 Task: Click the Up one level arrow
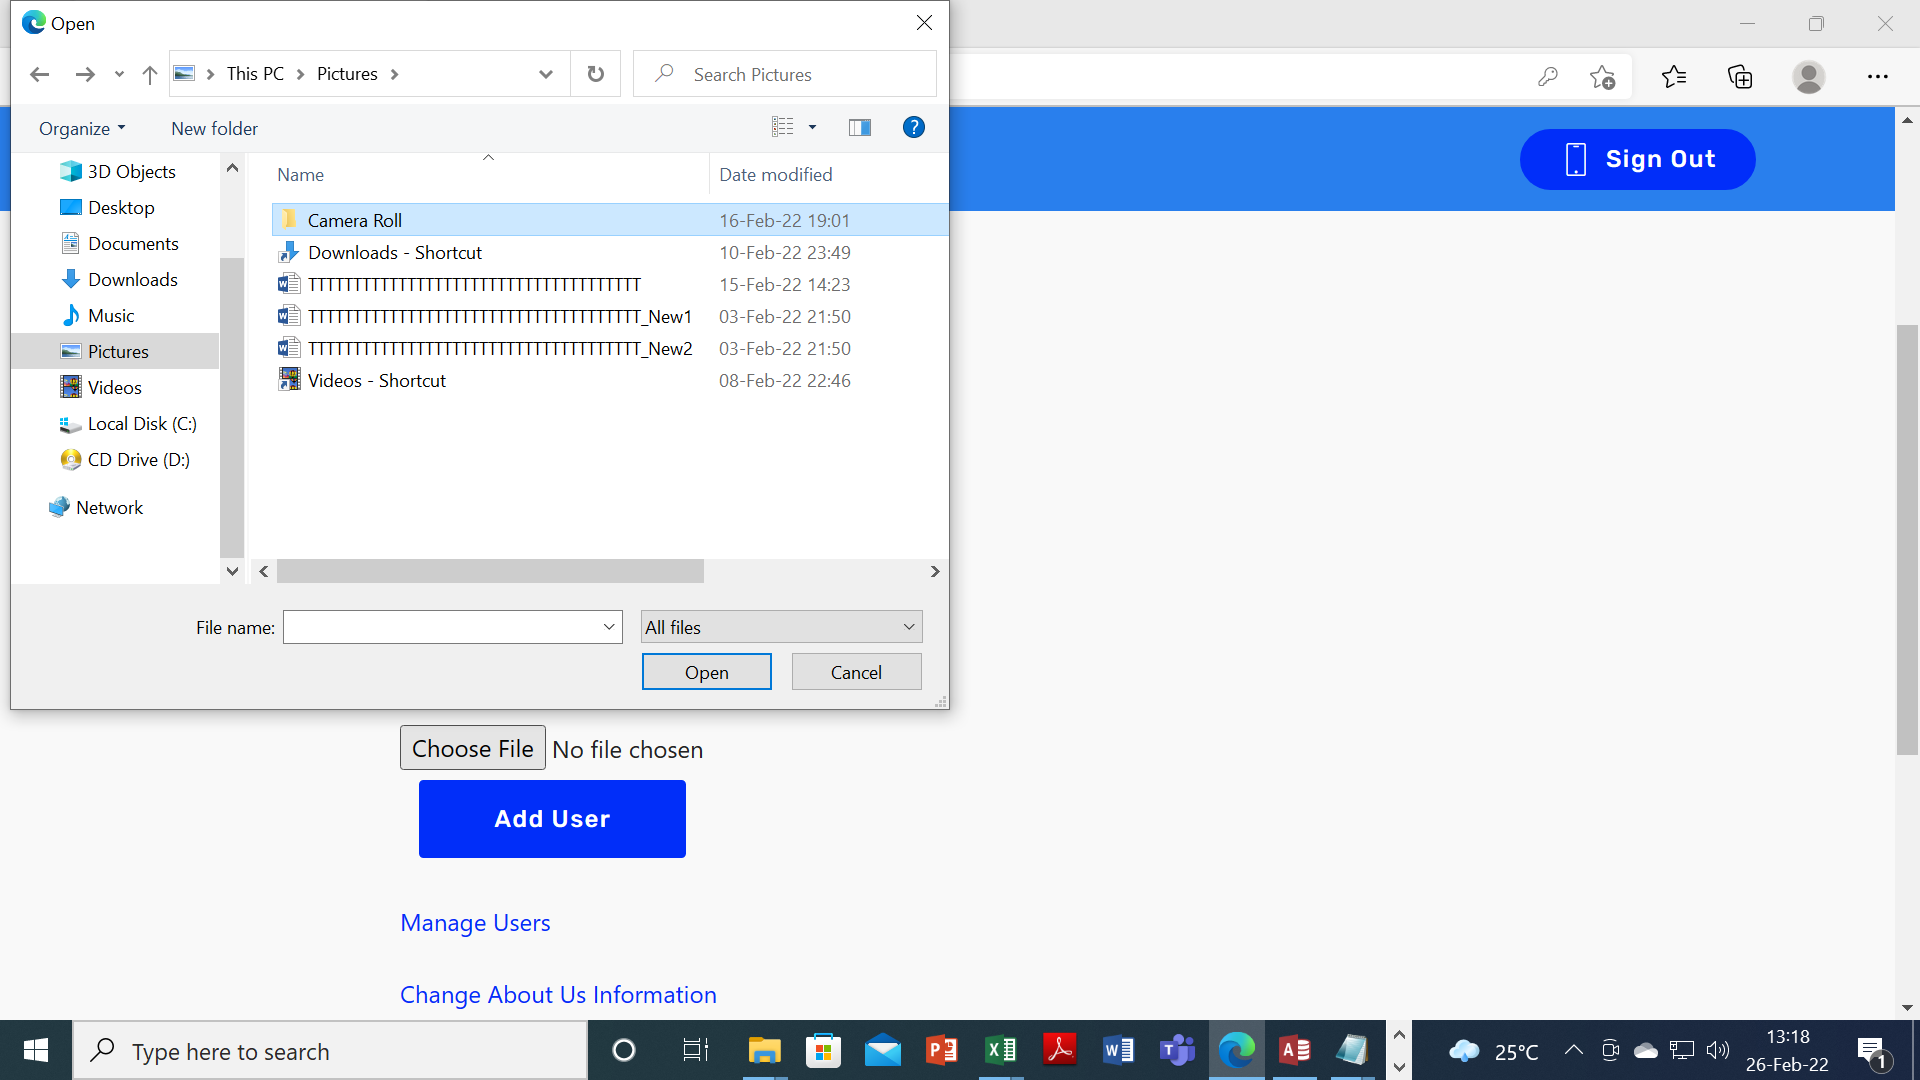[150, 74]
